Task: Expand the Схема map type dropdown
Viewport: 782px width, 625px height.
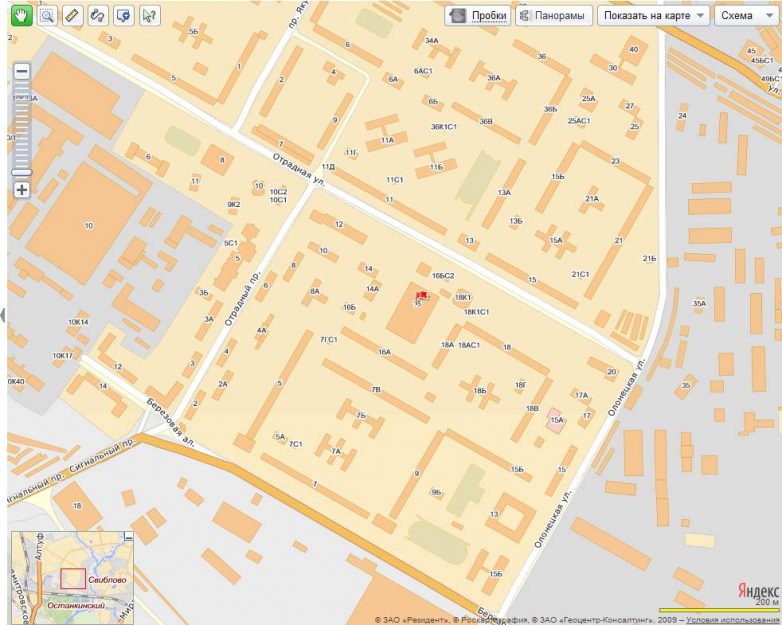Action: click(x=745, y=16)
